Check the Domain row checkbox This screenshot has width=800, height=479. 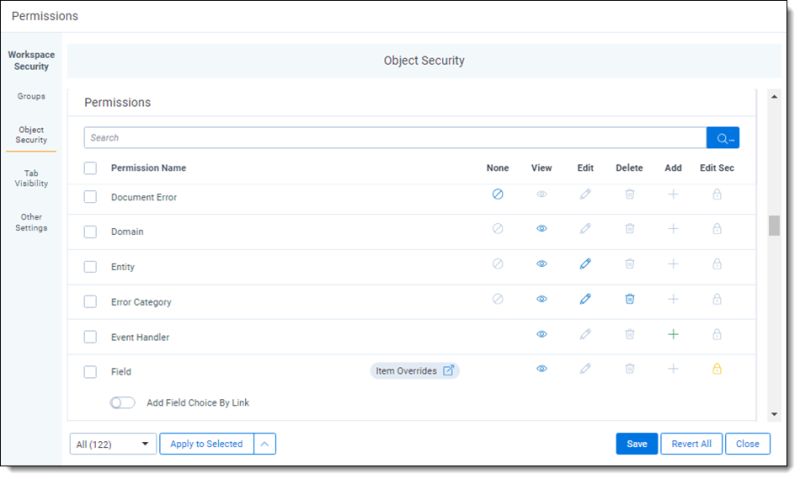[90, 232]
